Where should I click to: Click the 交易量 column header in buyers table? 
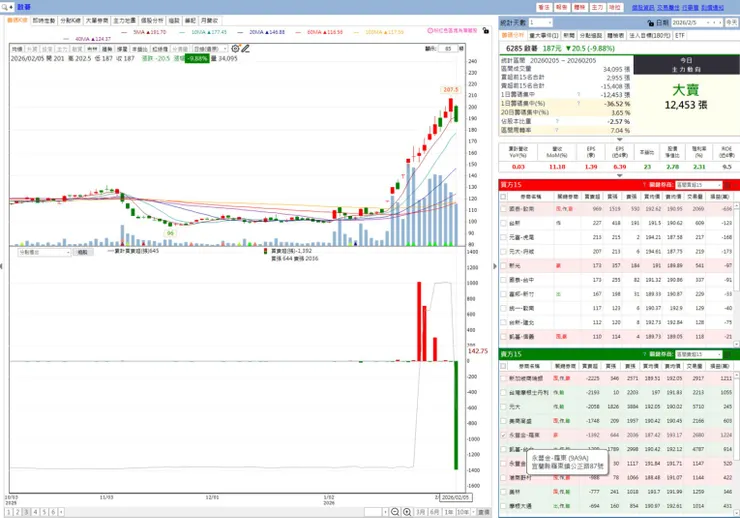click(695, 197)
